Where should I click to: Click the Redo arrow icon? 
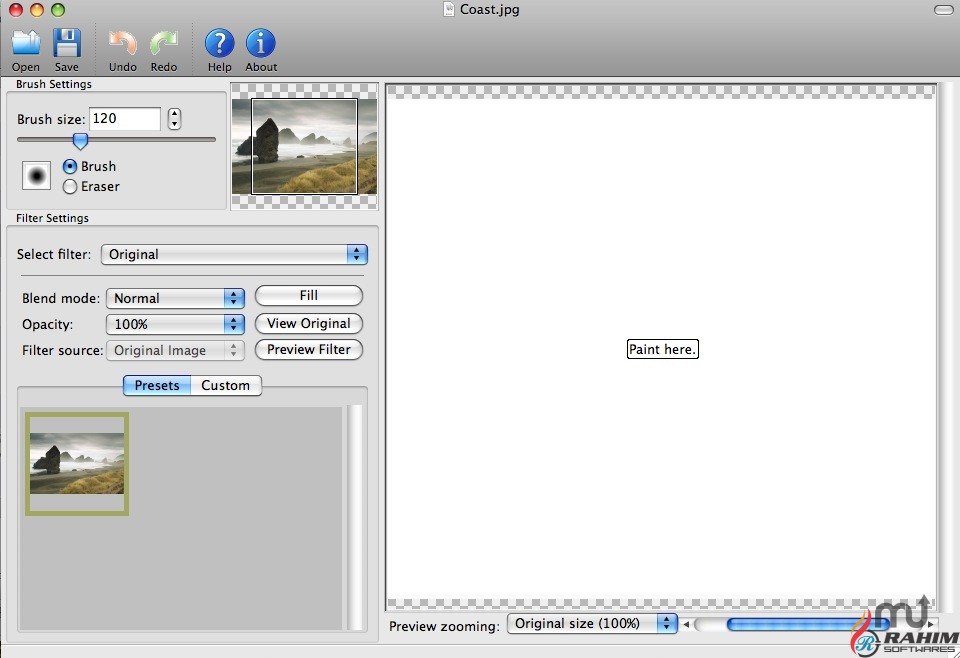click(163, 44)
